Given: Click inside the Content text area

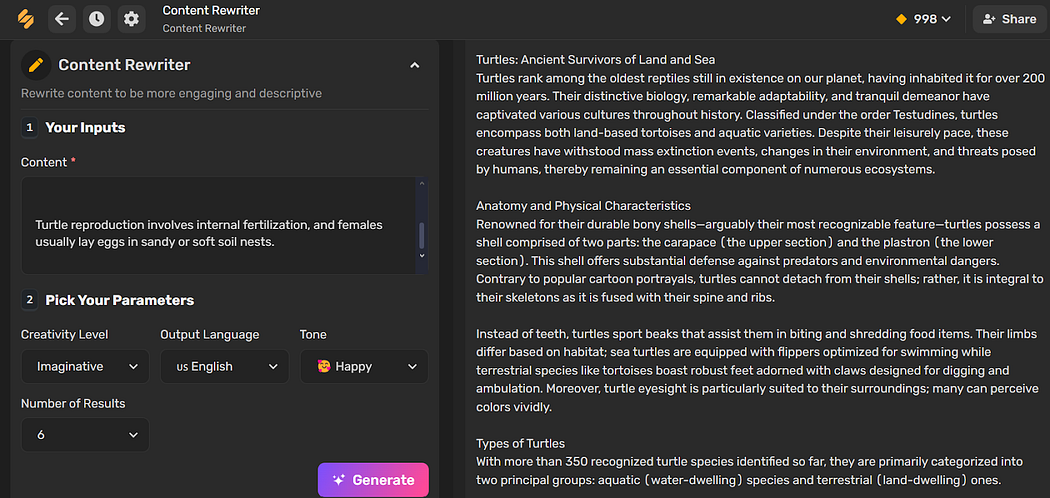Looking at the screenshot, I should pyautogui.click(x=218, y=226).
